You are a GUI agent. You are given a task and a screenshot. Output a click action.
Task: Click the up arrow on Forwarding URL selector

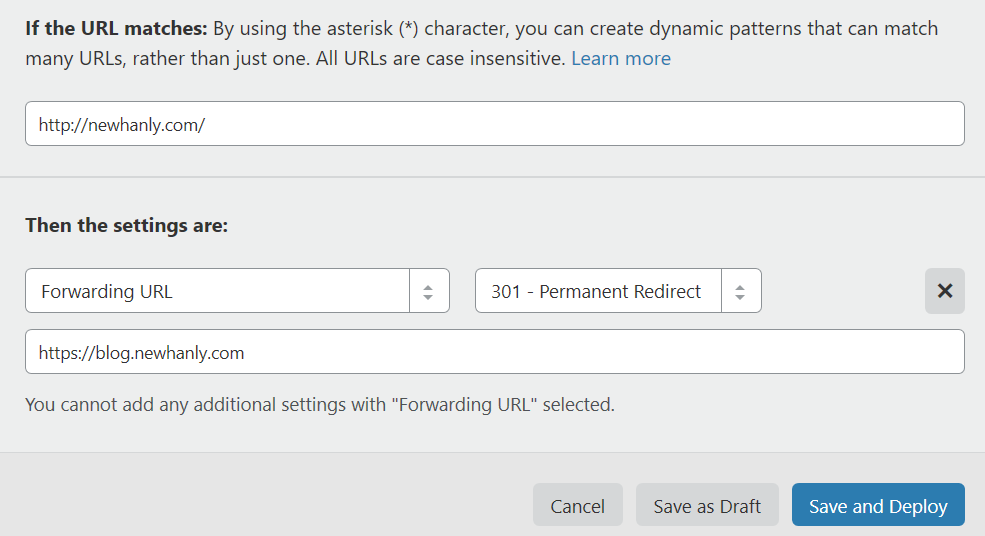coord(428,287)
